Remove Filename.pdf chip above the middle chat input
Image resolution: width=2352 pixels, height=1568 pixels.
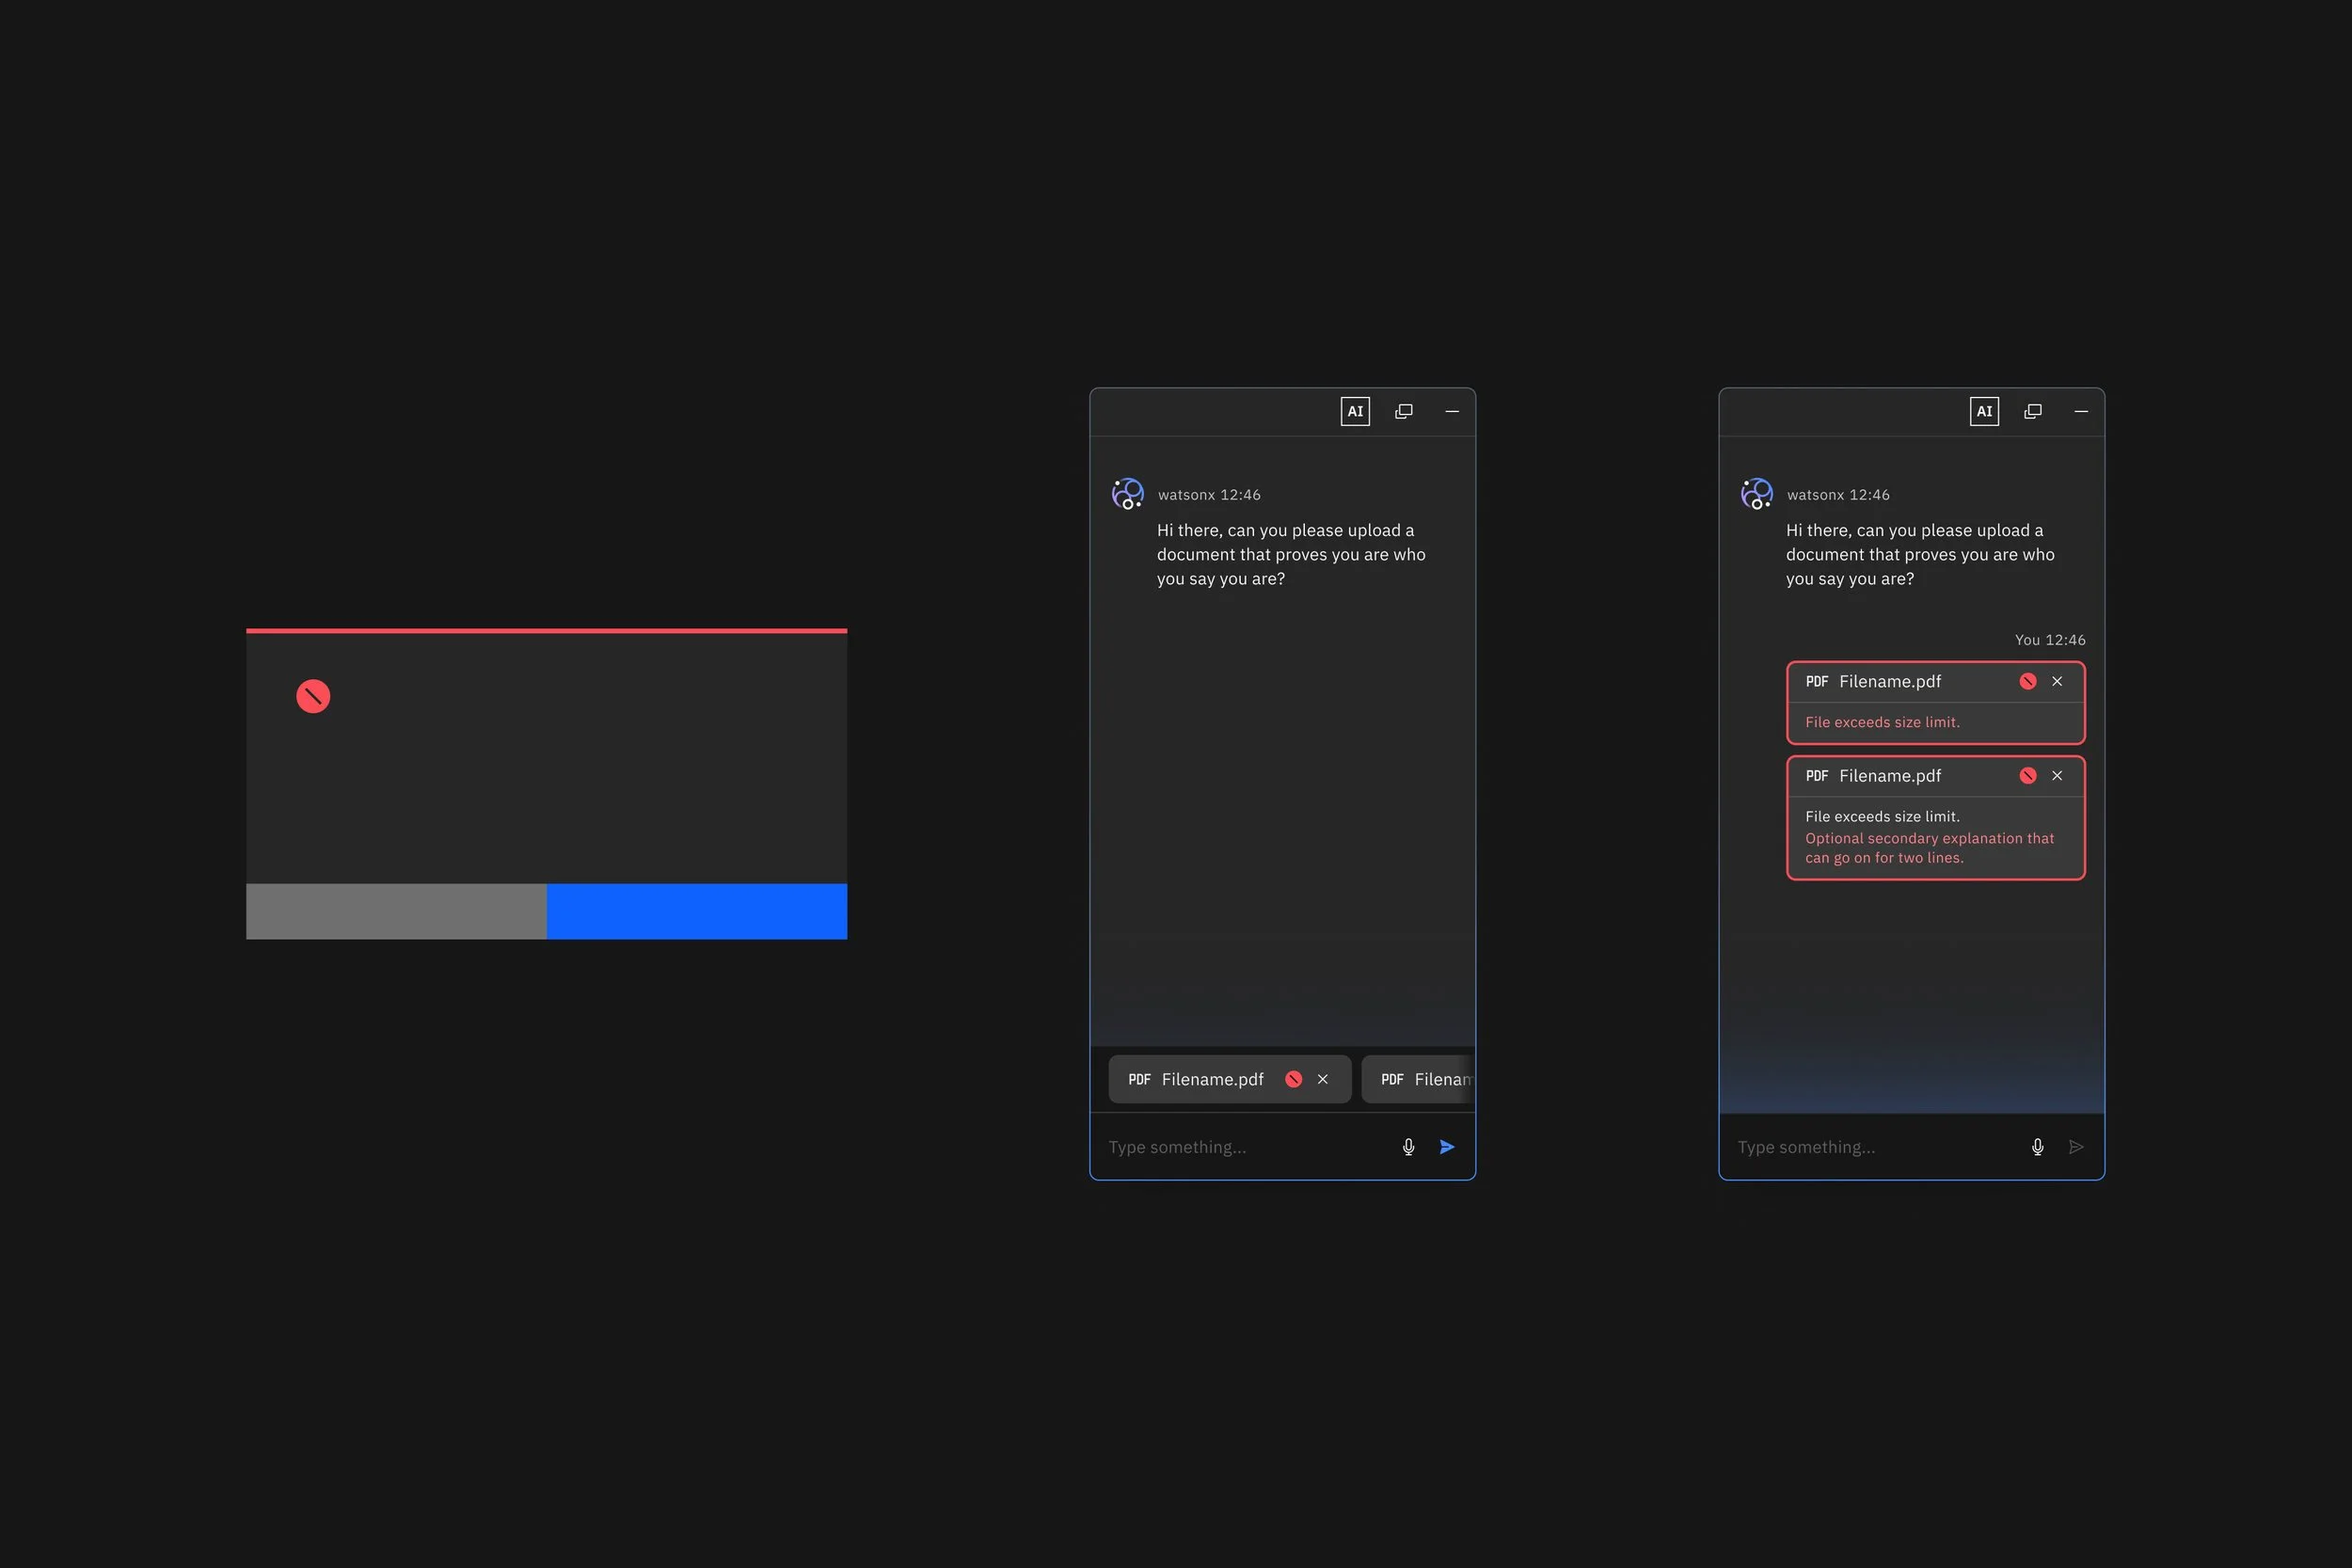[x=1323, y=1079]
